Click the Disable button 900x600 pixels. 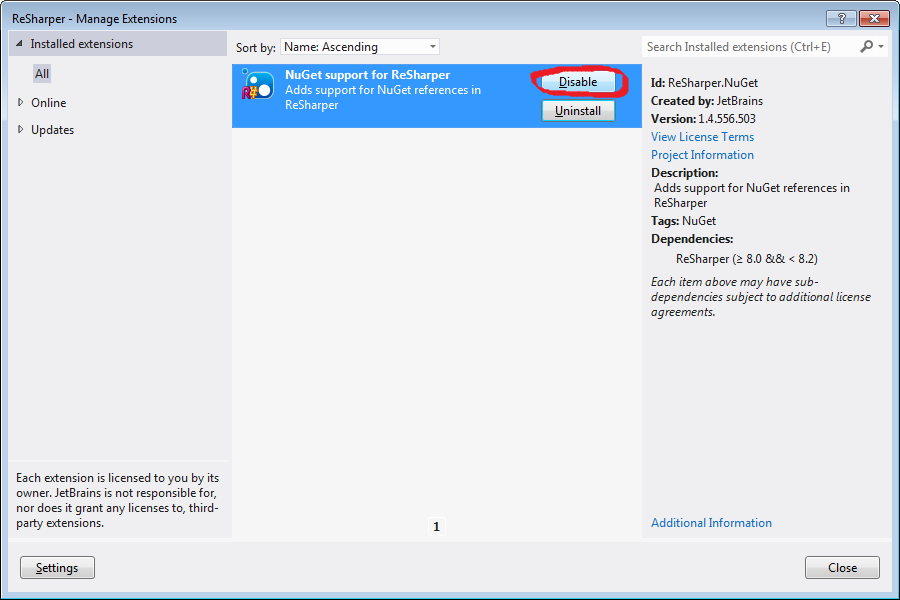click(578, 82)
